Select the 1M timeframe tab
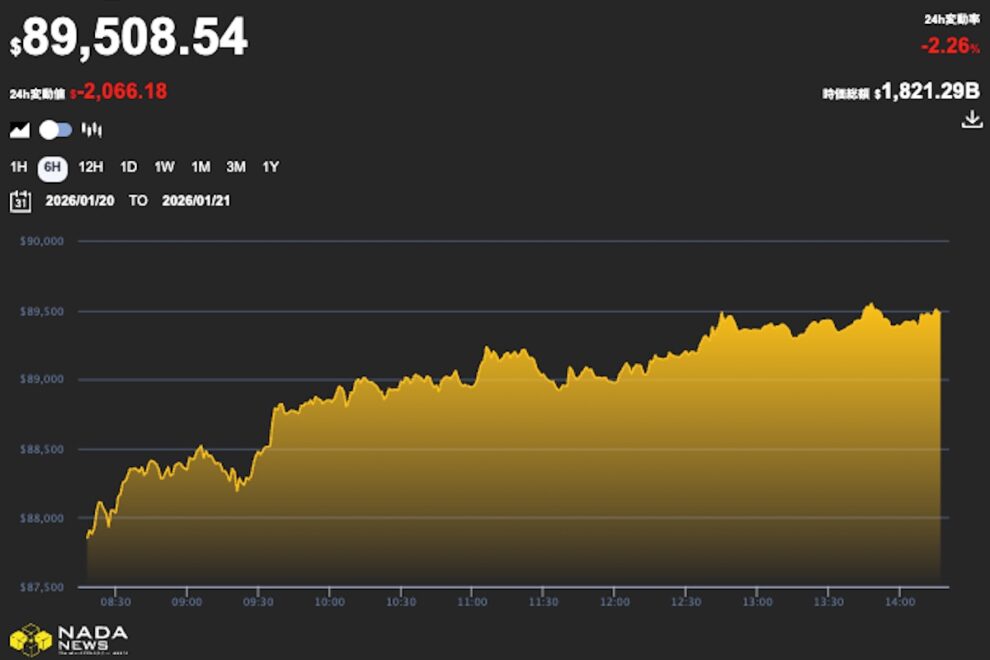 pos(199,168)
